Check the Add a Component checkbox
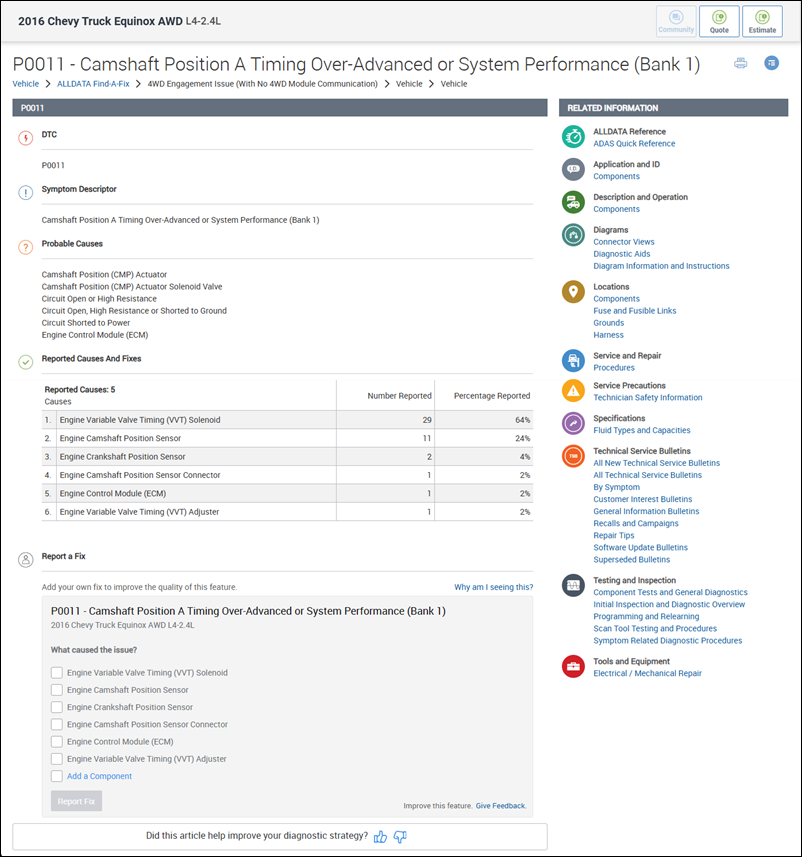Screen dimensions: 802x857 coord(57,776)
